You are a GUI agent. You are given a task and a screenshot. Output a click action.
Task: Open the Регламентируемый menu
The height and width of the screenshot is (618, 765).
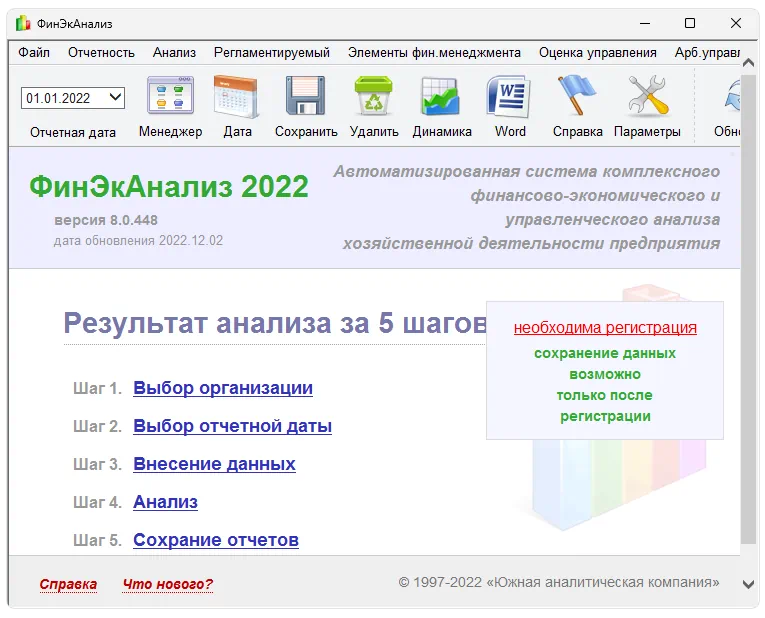[x=272, y=52]
